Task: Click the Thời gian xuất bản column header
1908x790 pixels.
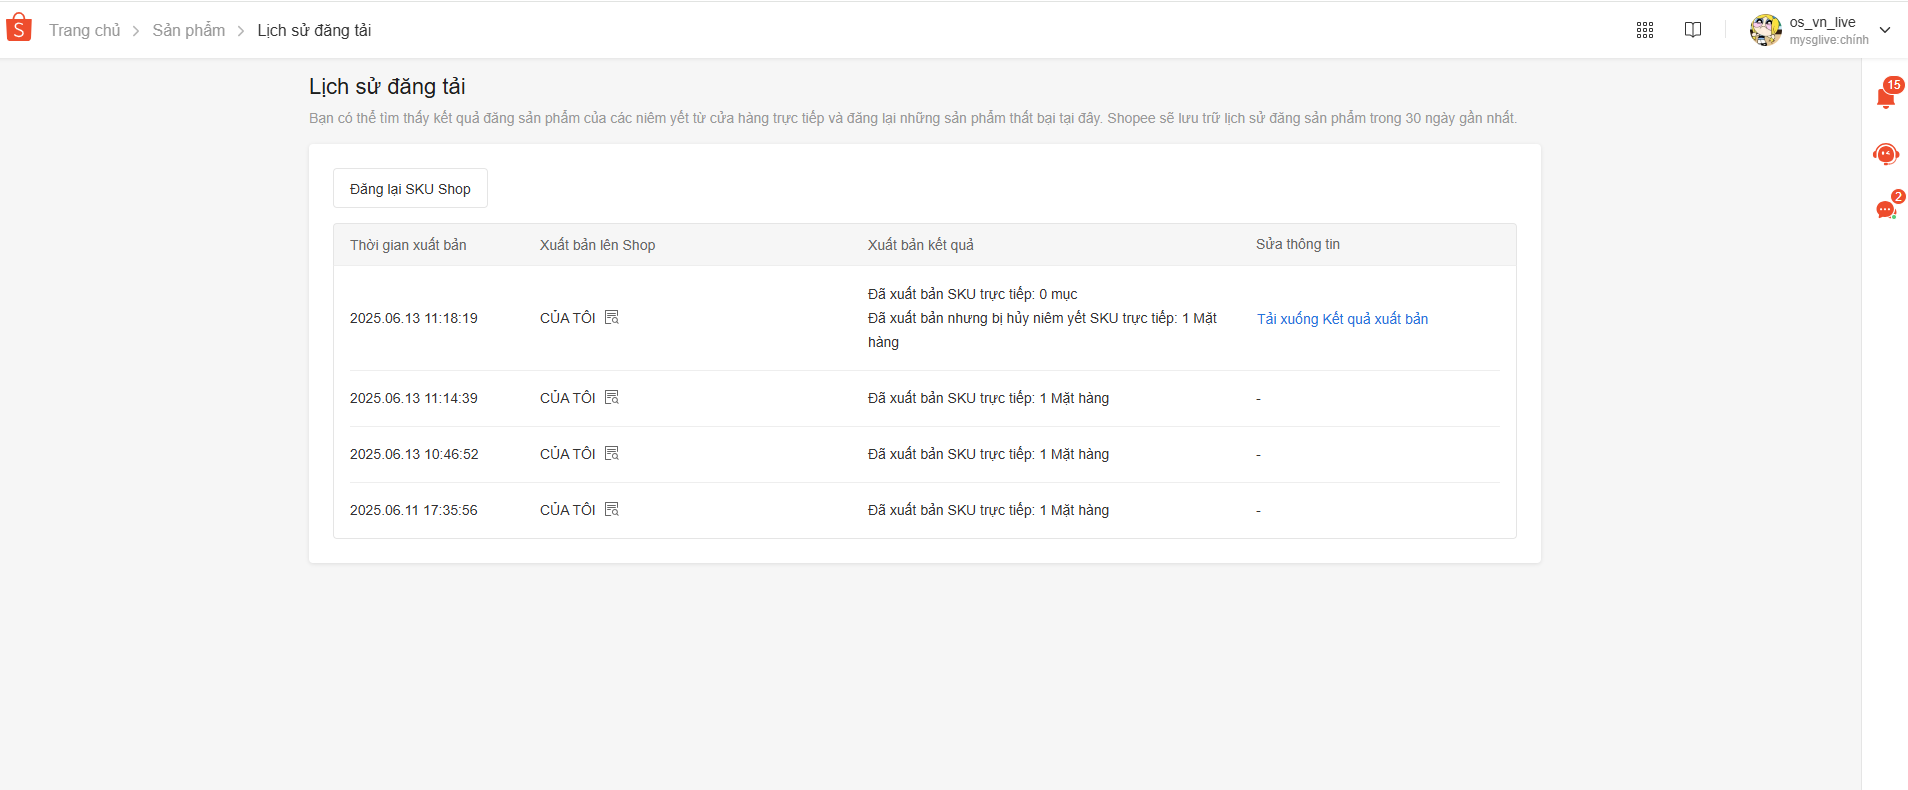Action: coord(408,245)
